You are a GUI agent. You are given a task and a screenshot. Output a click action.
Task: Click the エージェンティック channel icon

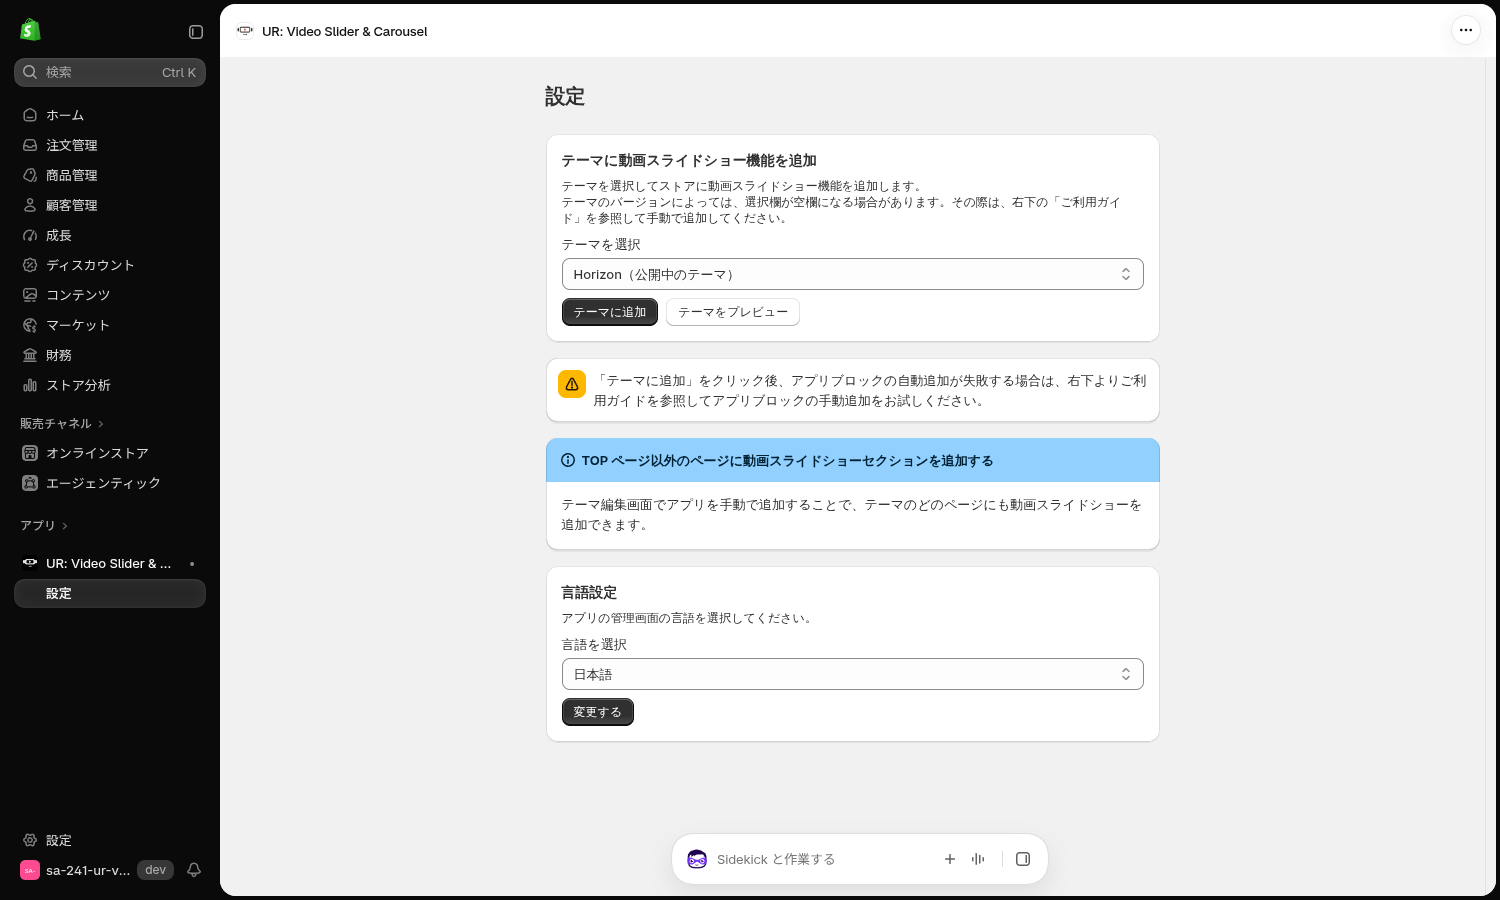[x=30, y=483]
